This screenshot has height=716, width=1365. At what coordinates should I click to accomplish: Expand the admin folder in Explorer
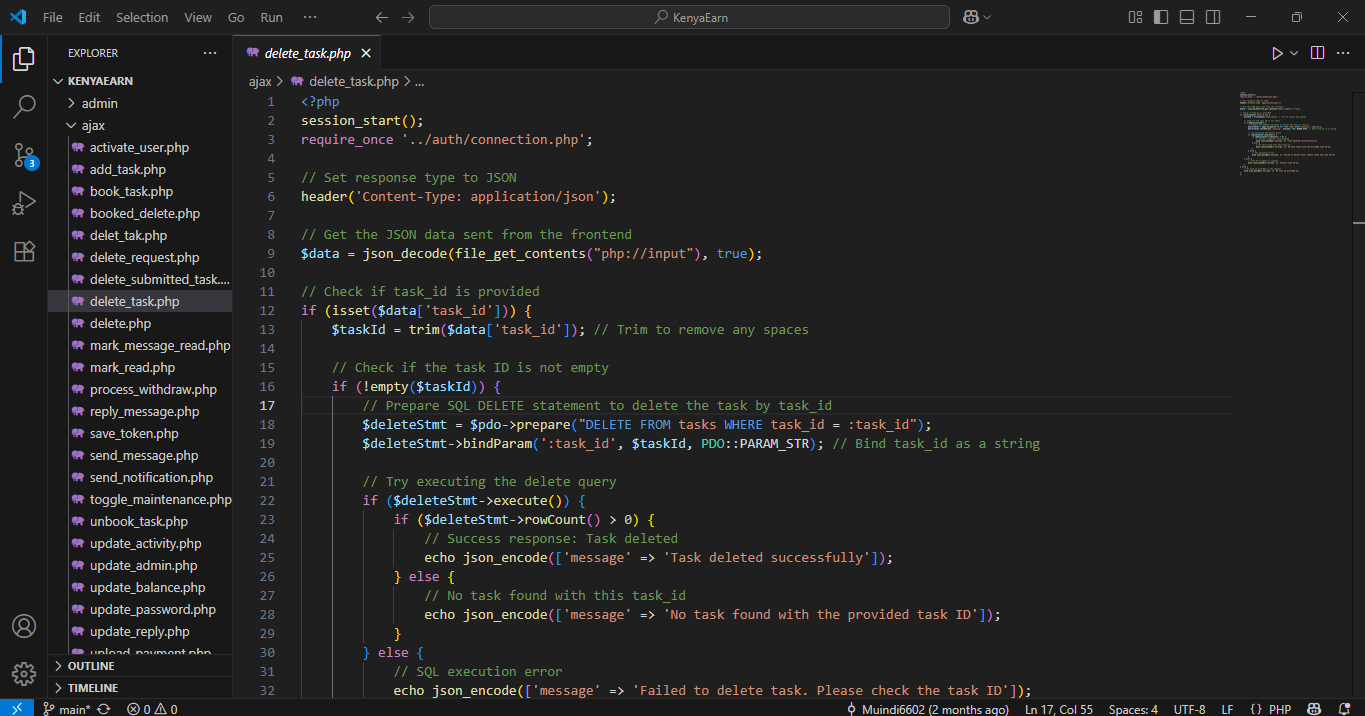99,103
